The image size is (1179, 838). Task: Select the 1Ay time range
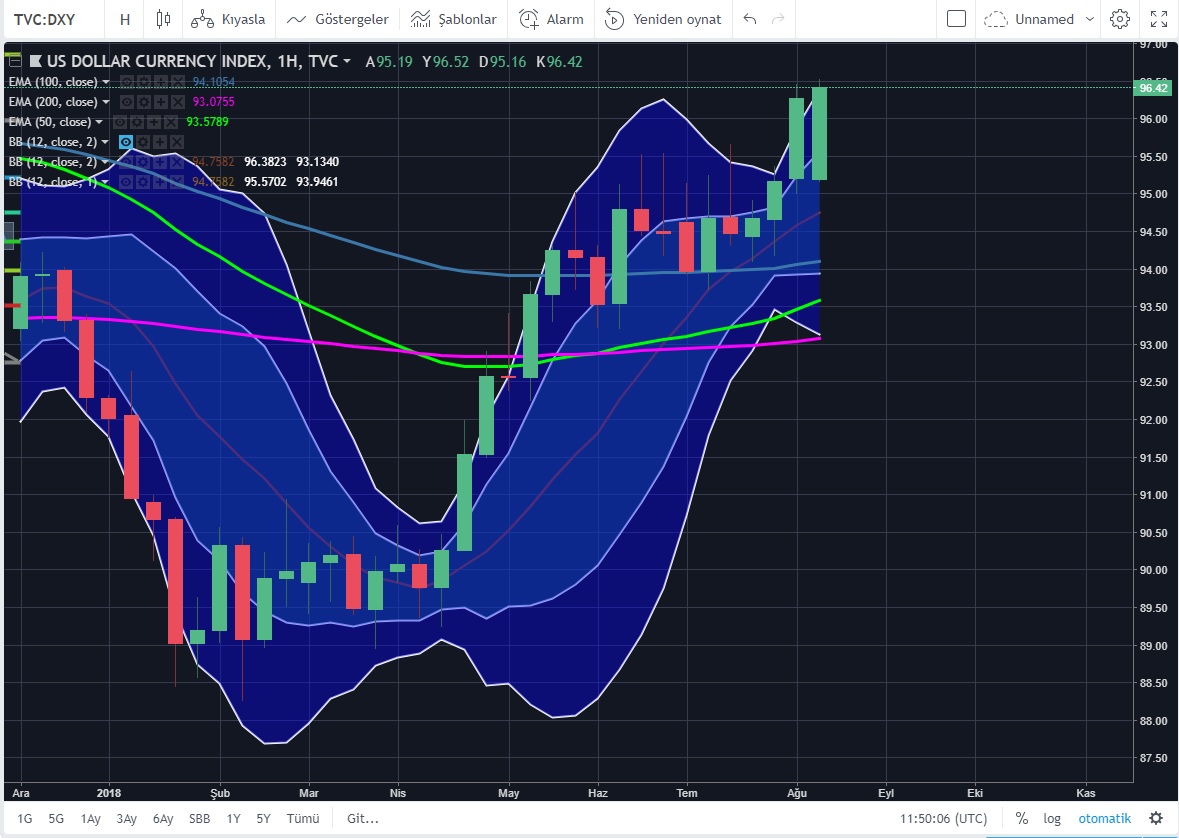[x=90, y=818]
